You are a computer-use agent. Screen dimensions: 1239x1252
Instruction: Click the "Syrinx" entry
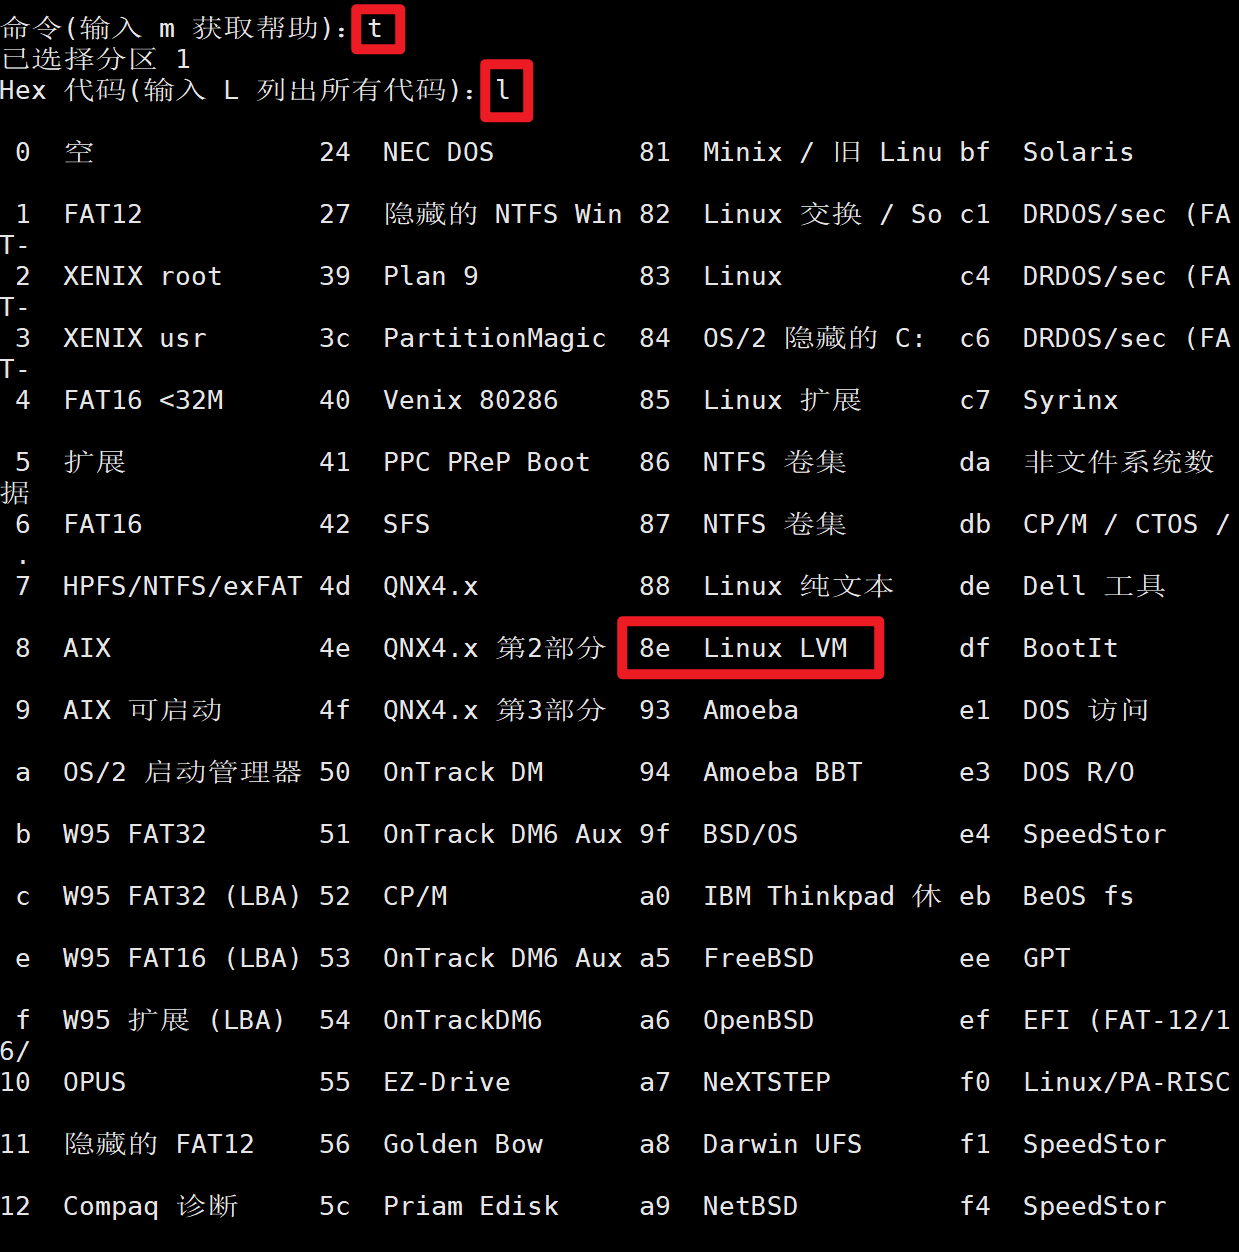click(1071, 400)
